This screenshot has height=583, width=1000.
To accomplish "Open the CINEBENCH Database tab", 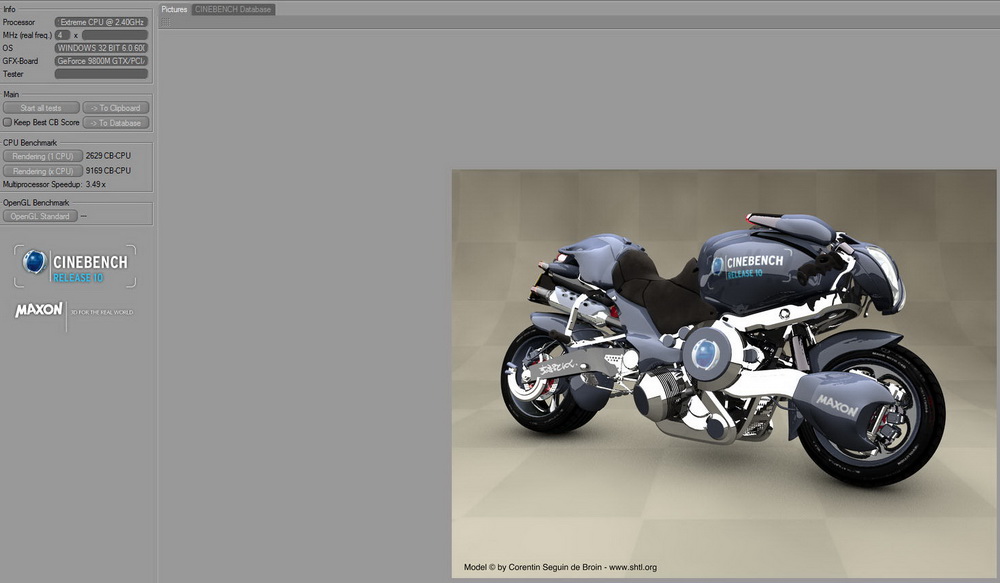I will [x=233, y=10].
